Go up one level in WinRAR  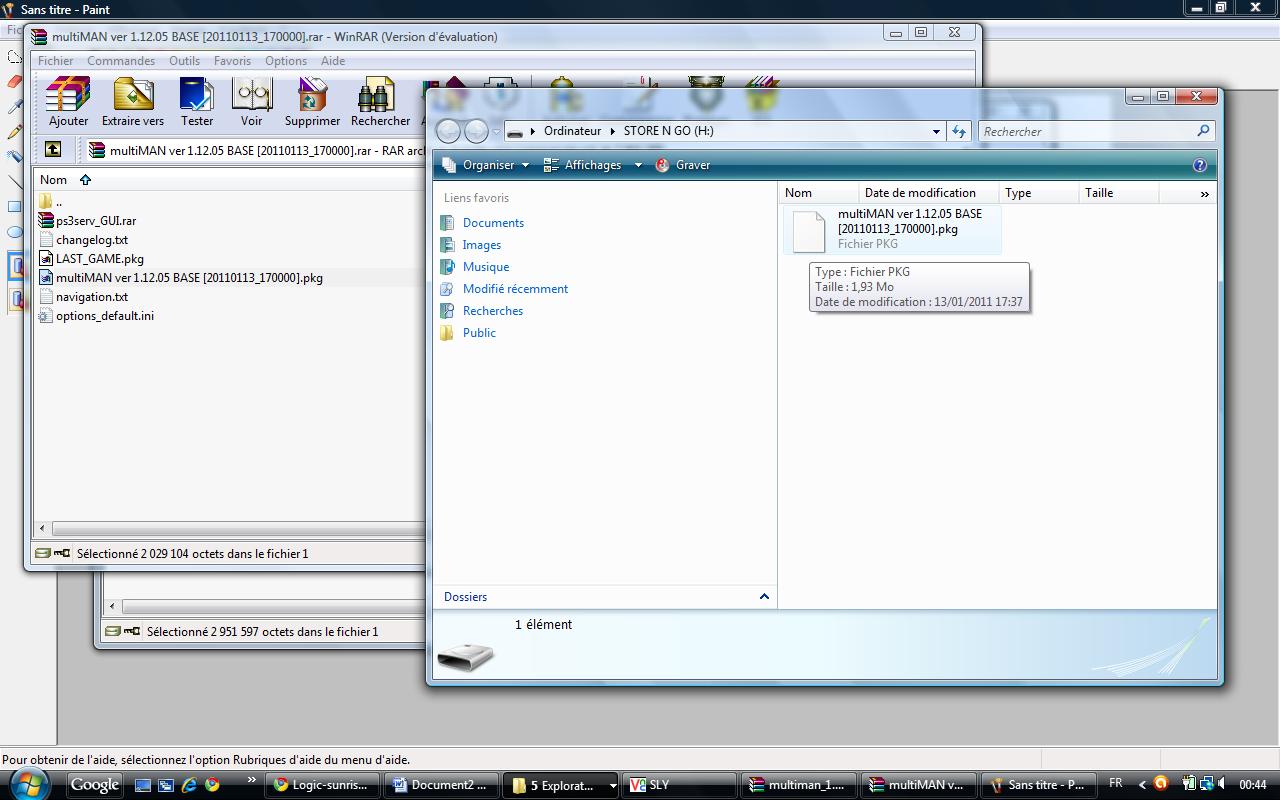tap(53, 150)
